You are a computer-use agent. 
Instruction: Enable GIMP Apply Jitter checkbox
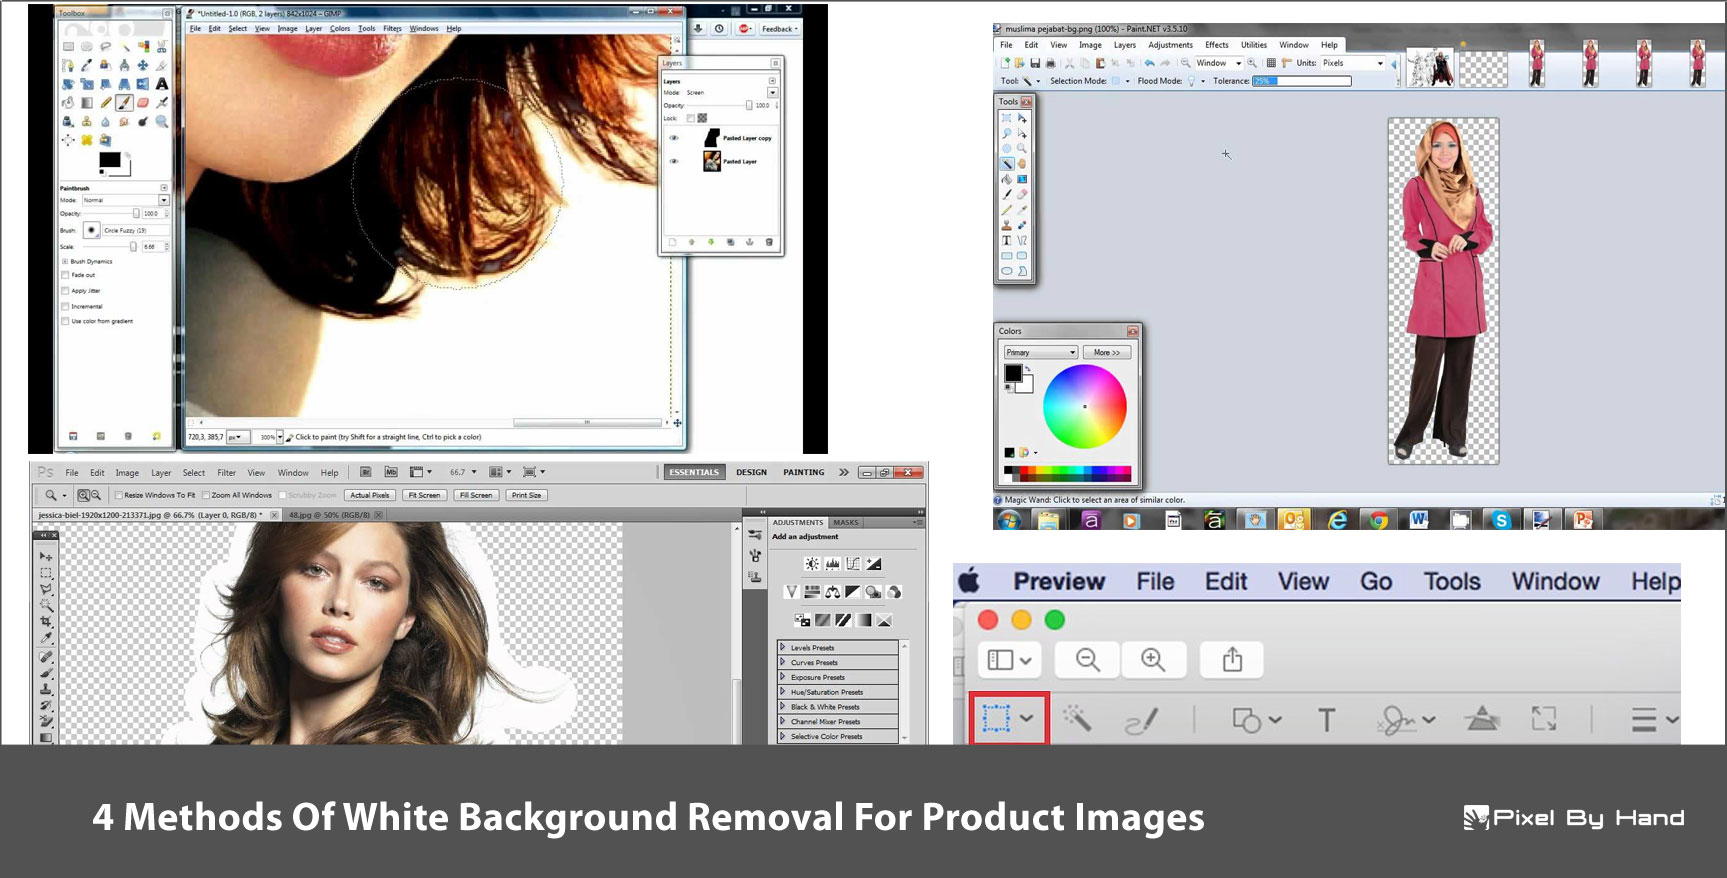pos(66,290)
